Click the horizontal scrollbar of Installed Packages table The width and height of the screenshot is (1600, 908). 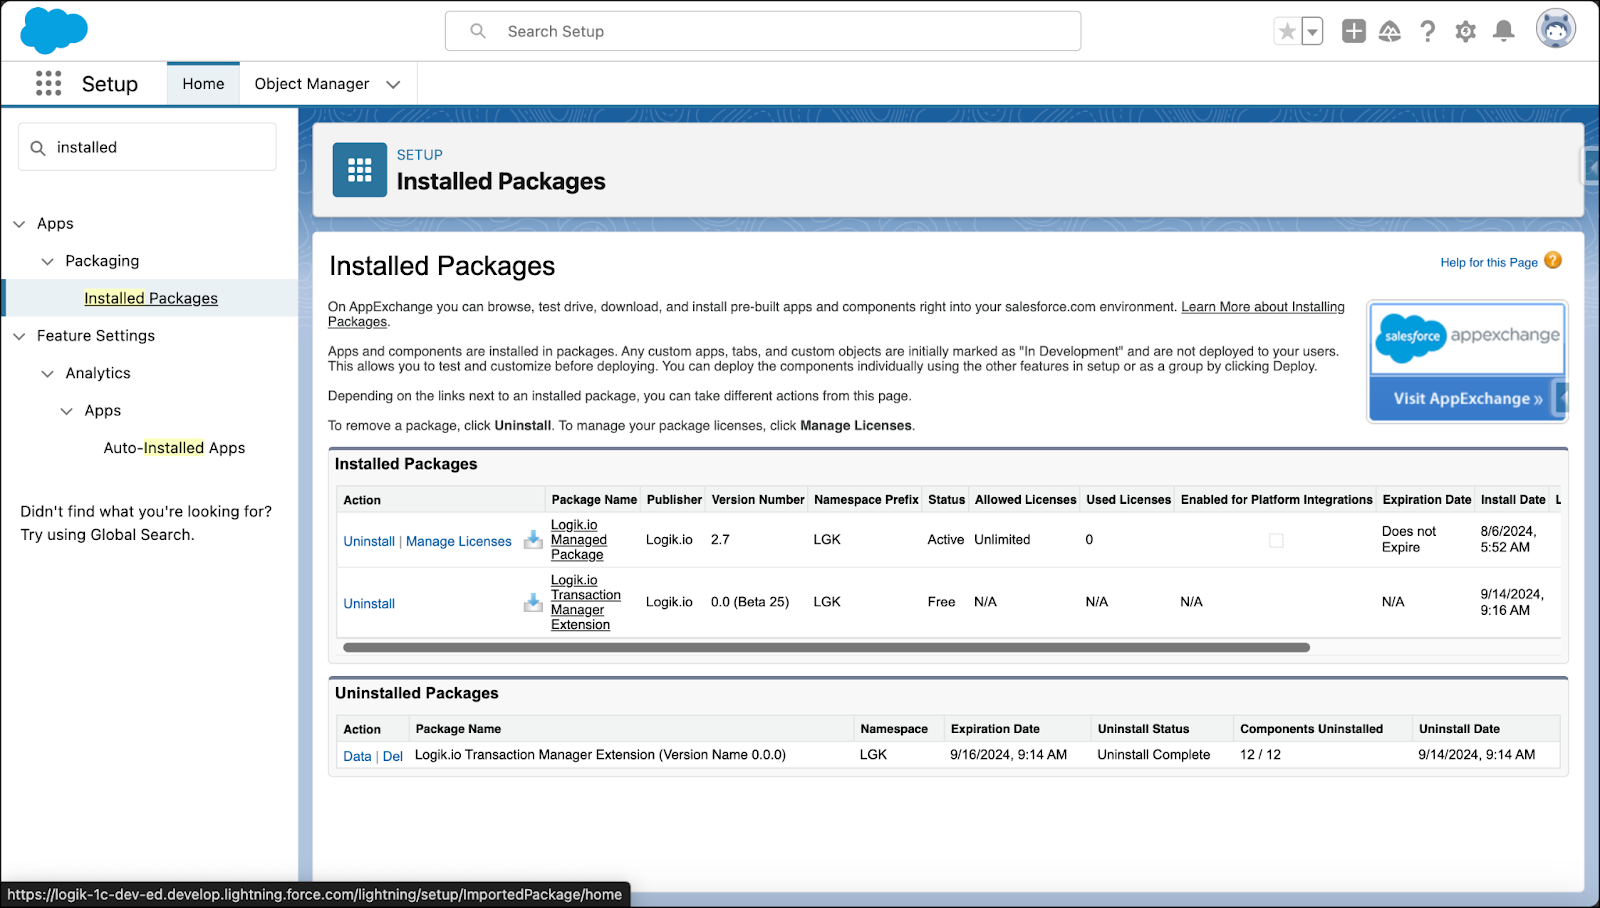pos(826,648)
